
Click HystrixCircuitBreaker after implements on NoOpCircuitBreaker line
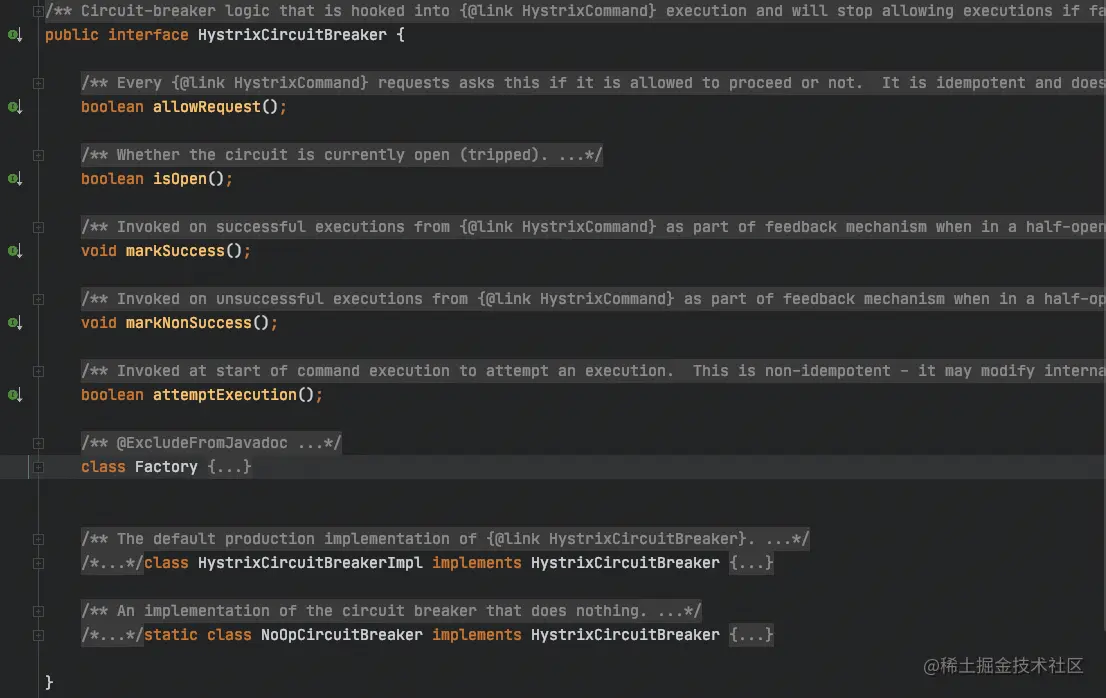click(x=625, y=635)
